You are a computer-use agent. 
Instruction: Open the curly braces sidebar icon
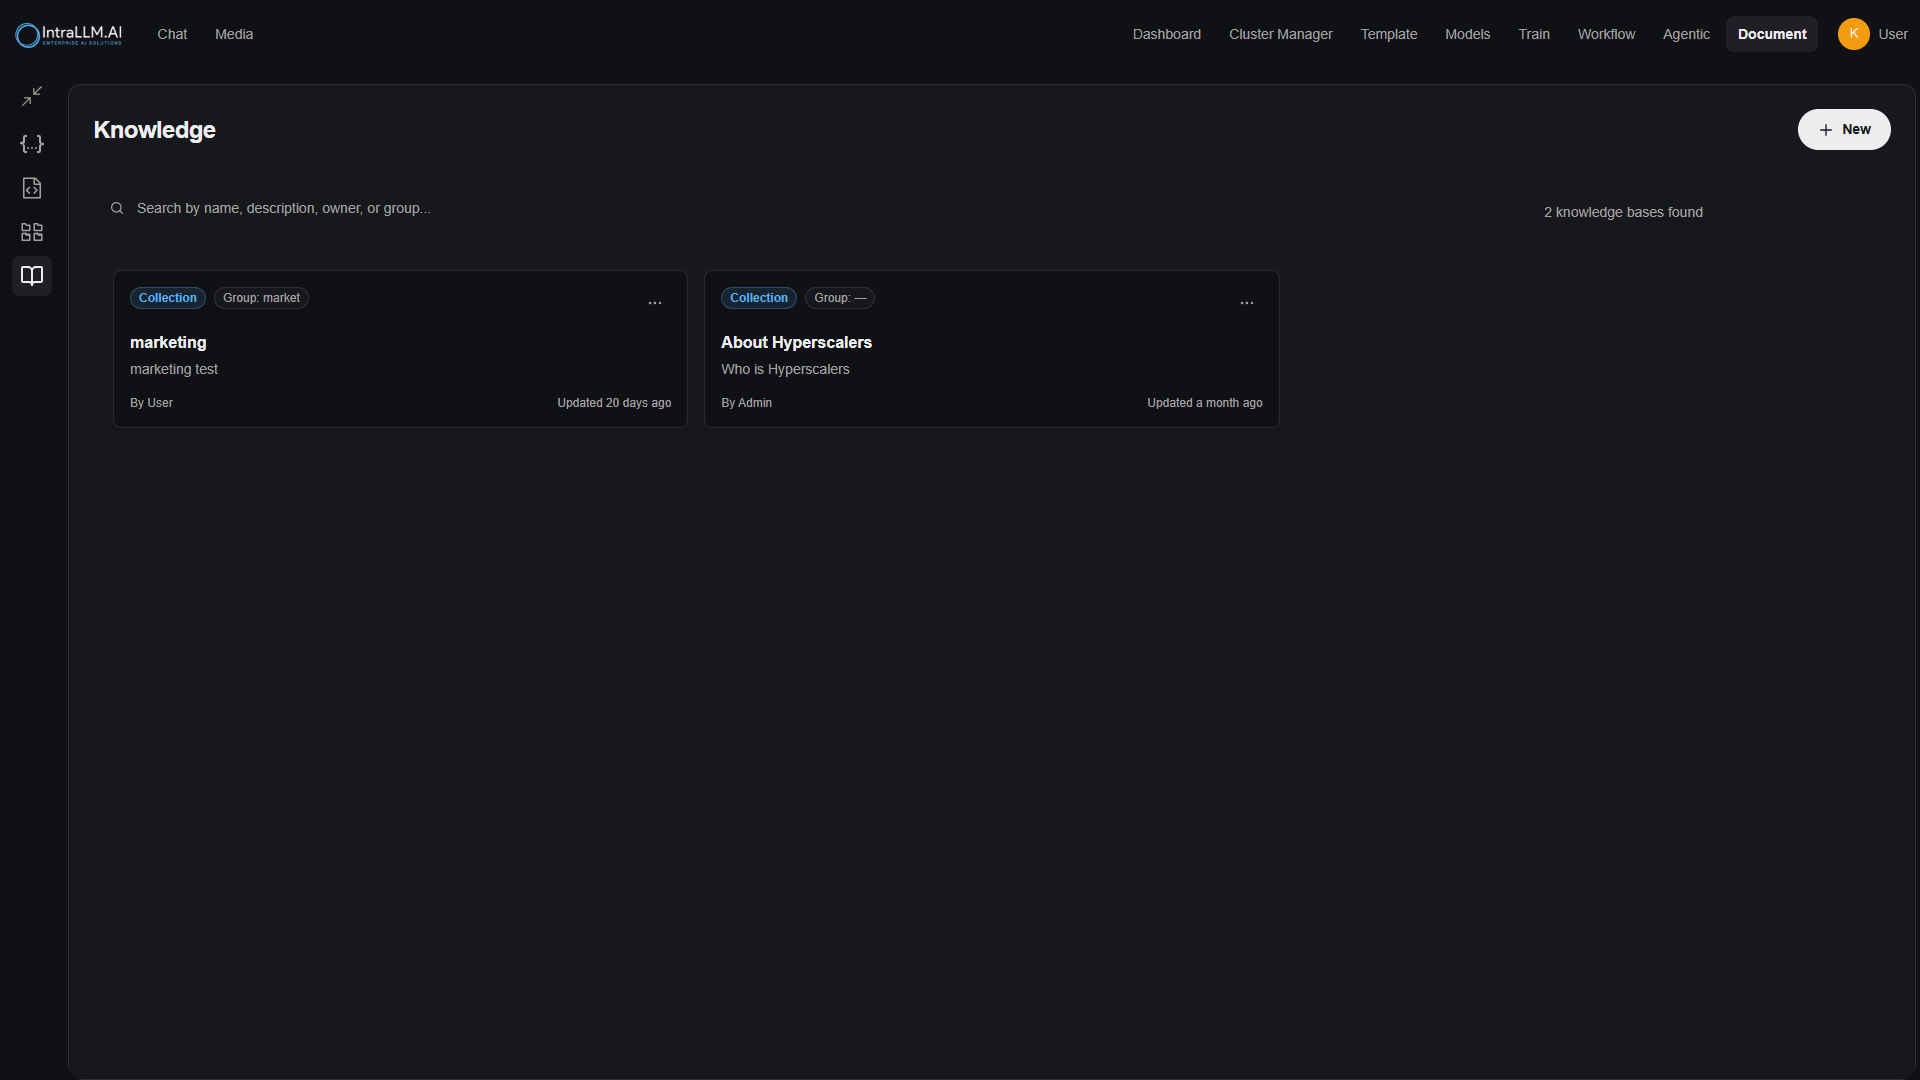(32, 144)
